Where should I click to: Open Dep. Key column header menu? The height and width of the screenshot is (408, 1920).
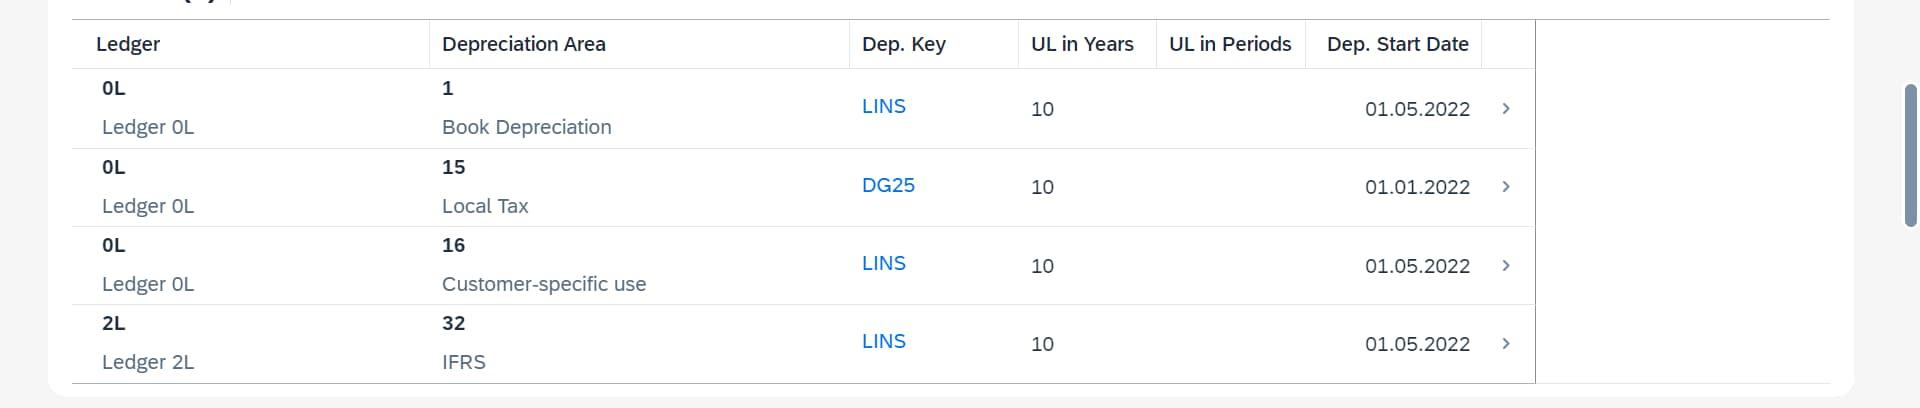(x=903, y=44)
